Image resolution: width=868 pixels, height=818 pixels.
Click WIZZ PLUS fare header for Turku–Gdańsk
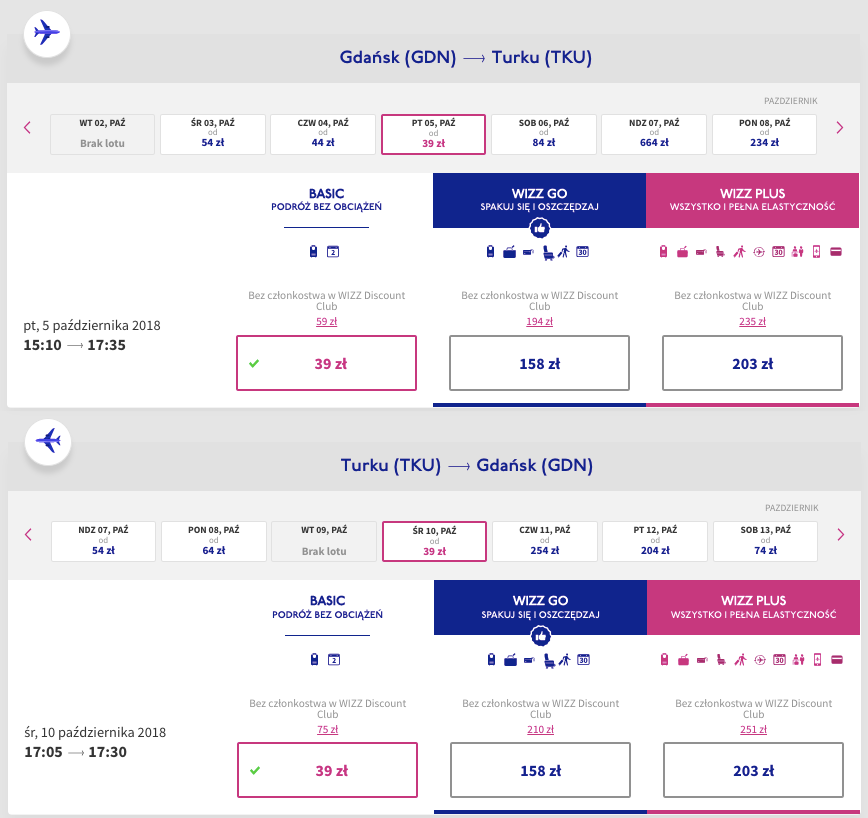pyautogui.click(x=754, y=607)
